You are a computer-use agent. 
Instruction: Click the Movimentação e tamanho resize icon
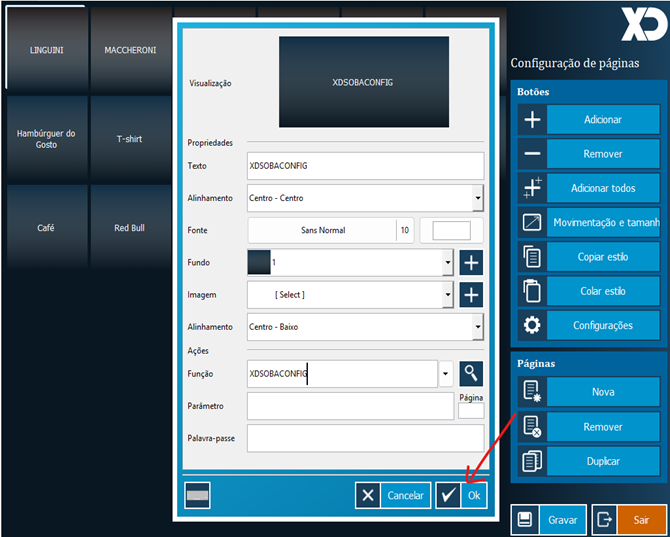(x=532, y=222)
